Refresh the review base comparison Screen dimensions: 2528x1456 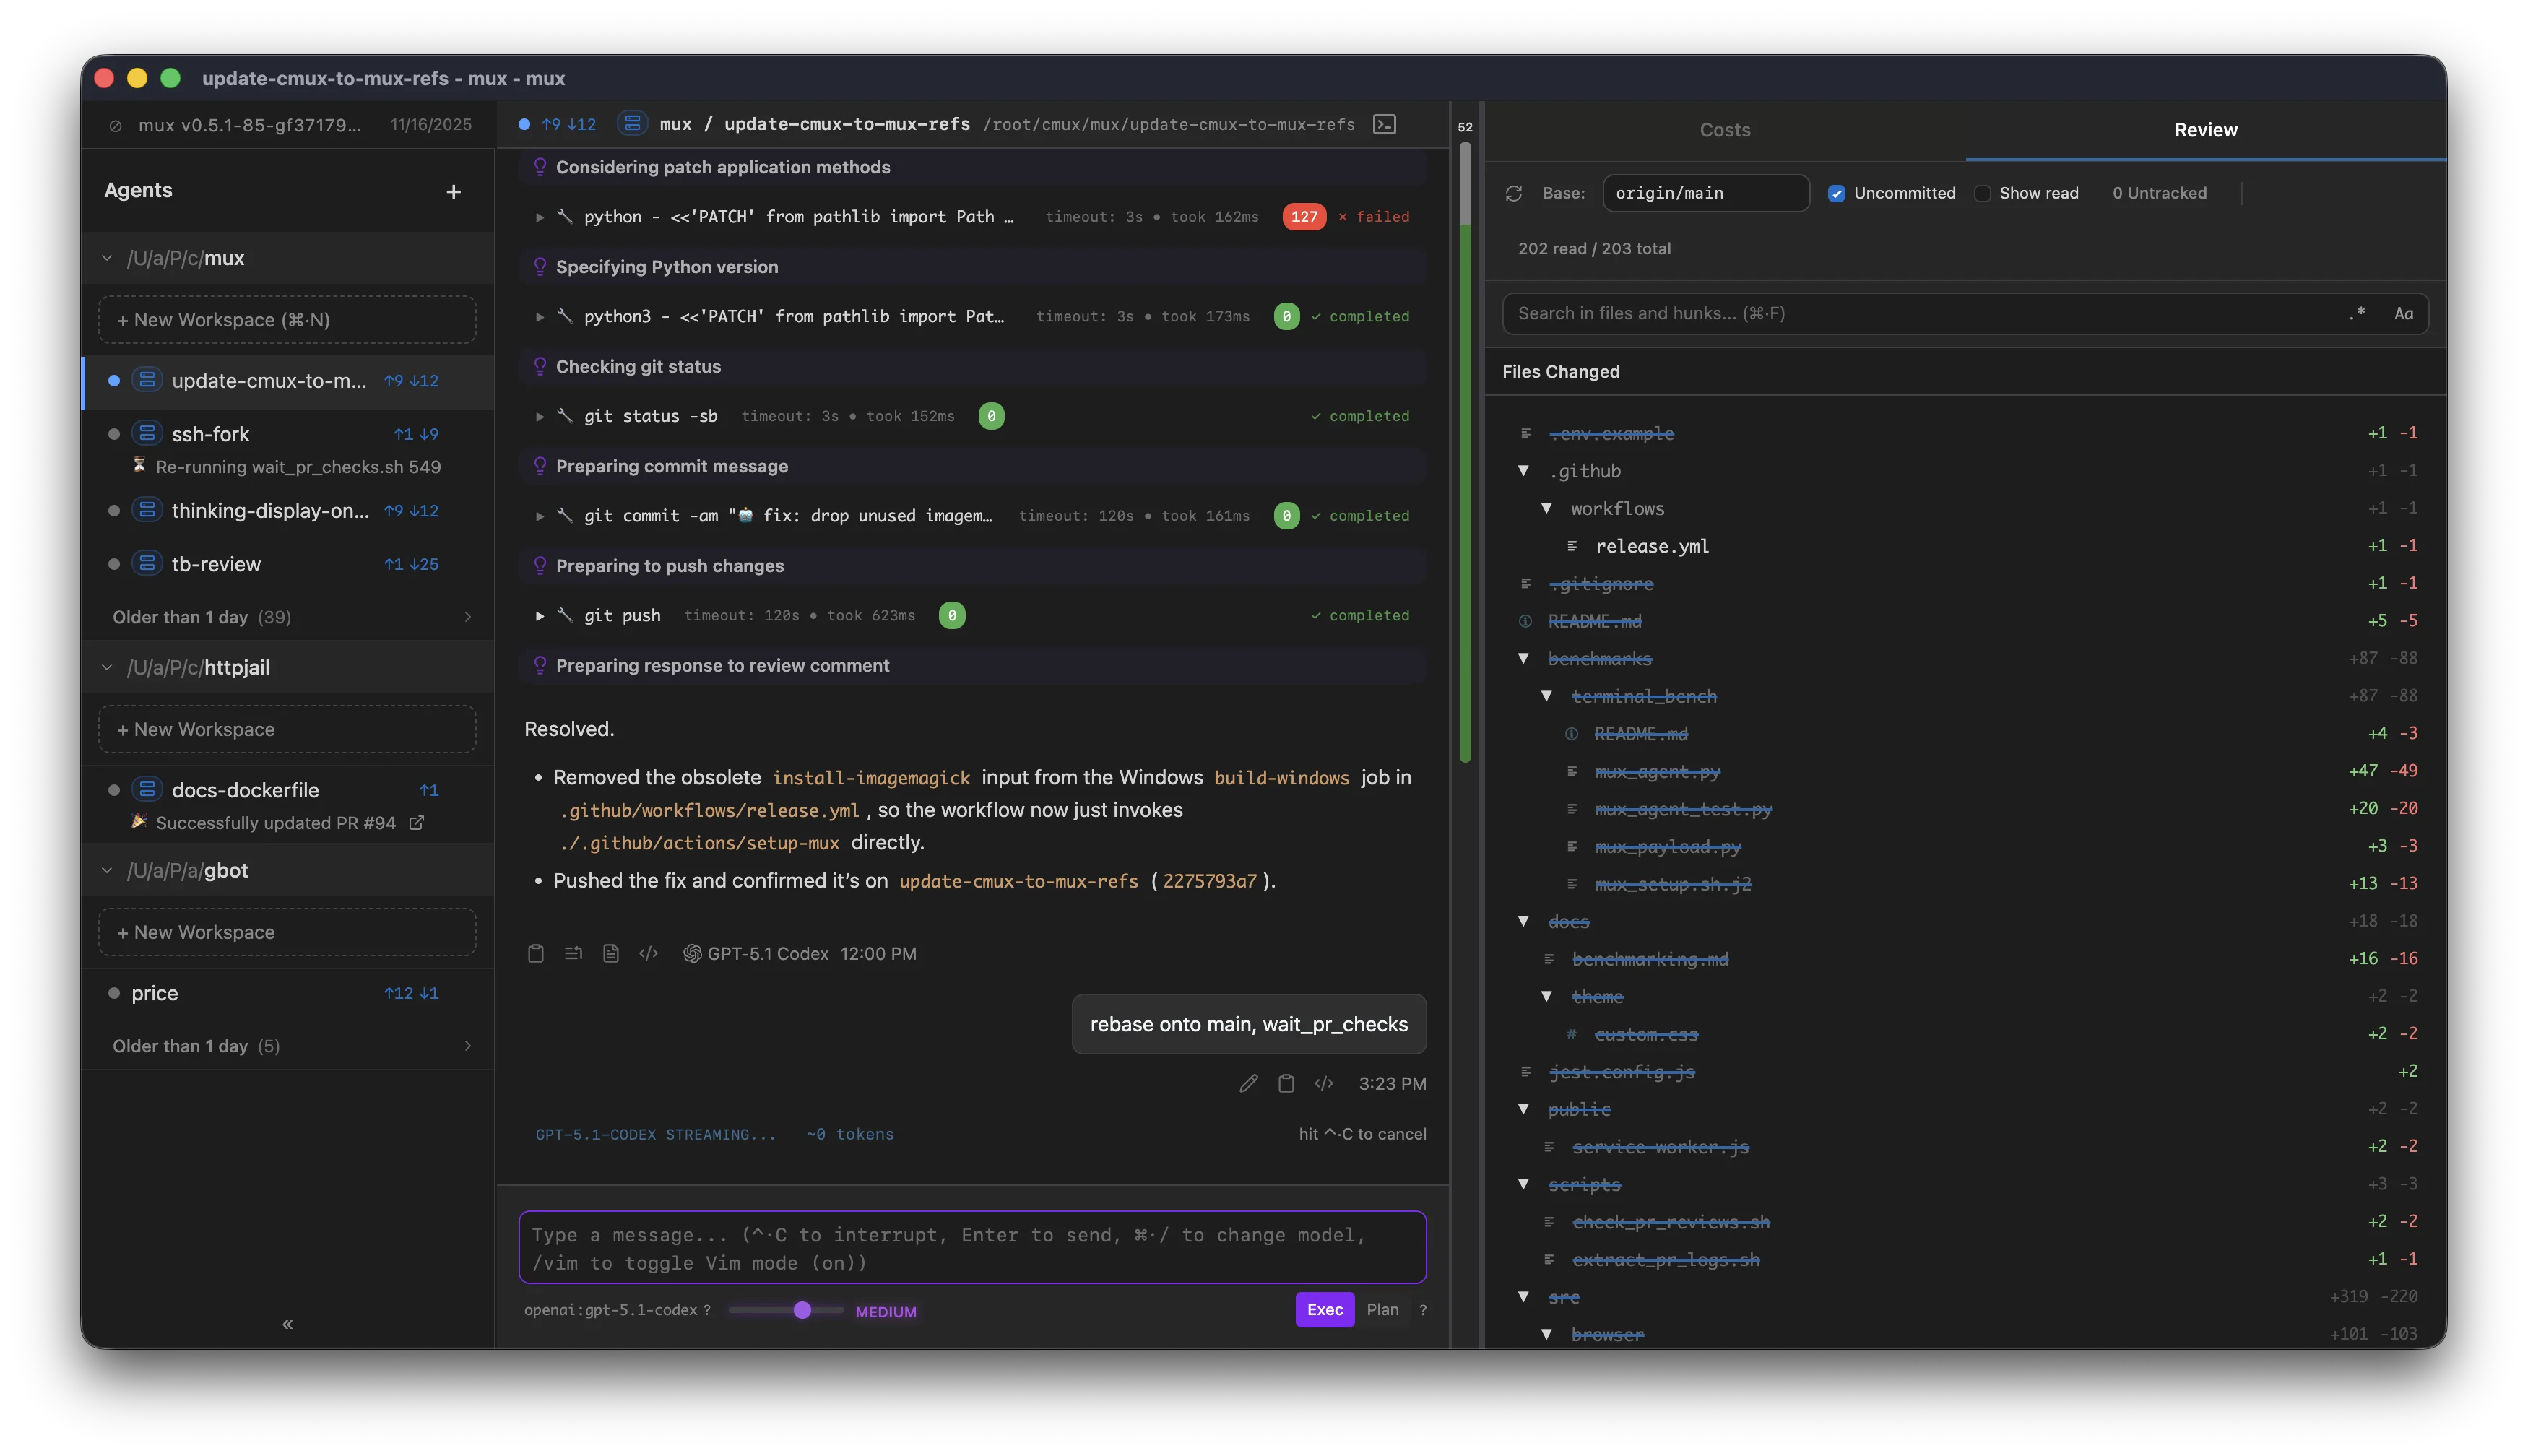pos(1513,192)
